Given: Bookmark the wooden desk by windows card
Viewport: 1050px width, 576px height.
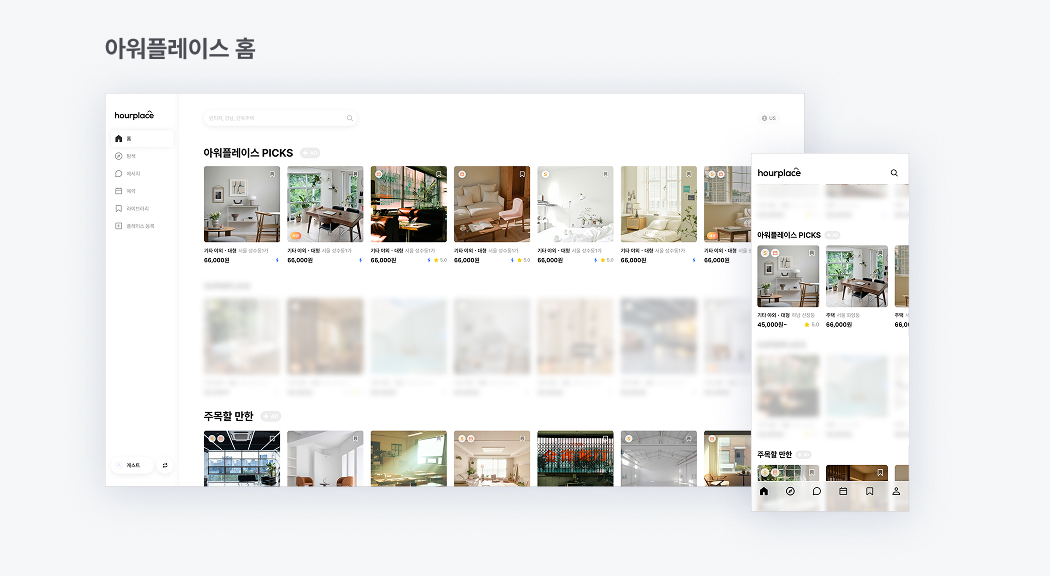Looking at the screenshot, I should coord(356,174).
